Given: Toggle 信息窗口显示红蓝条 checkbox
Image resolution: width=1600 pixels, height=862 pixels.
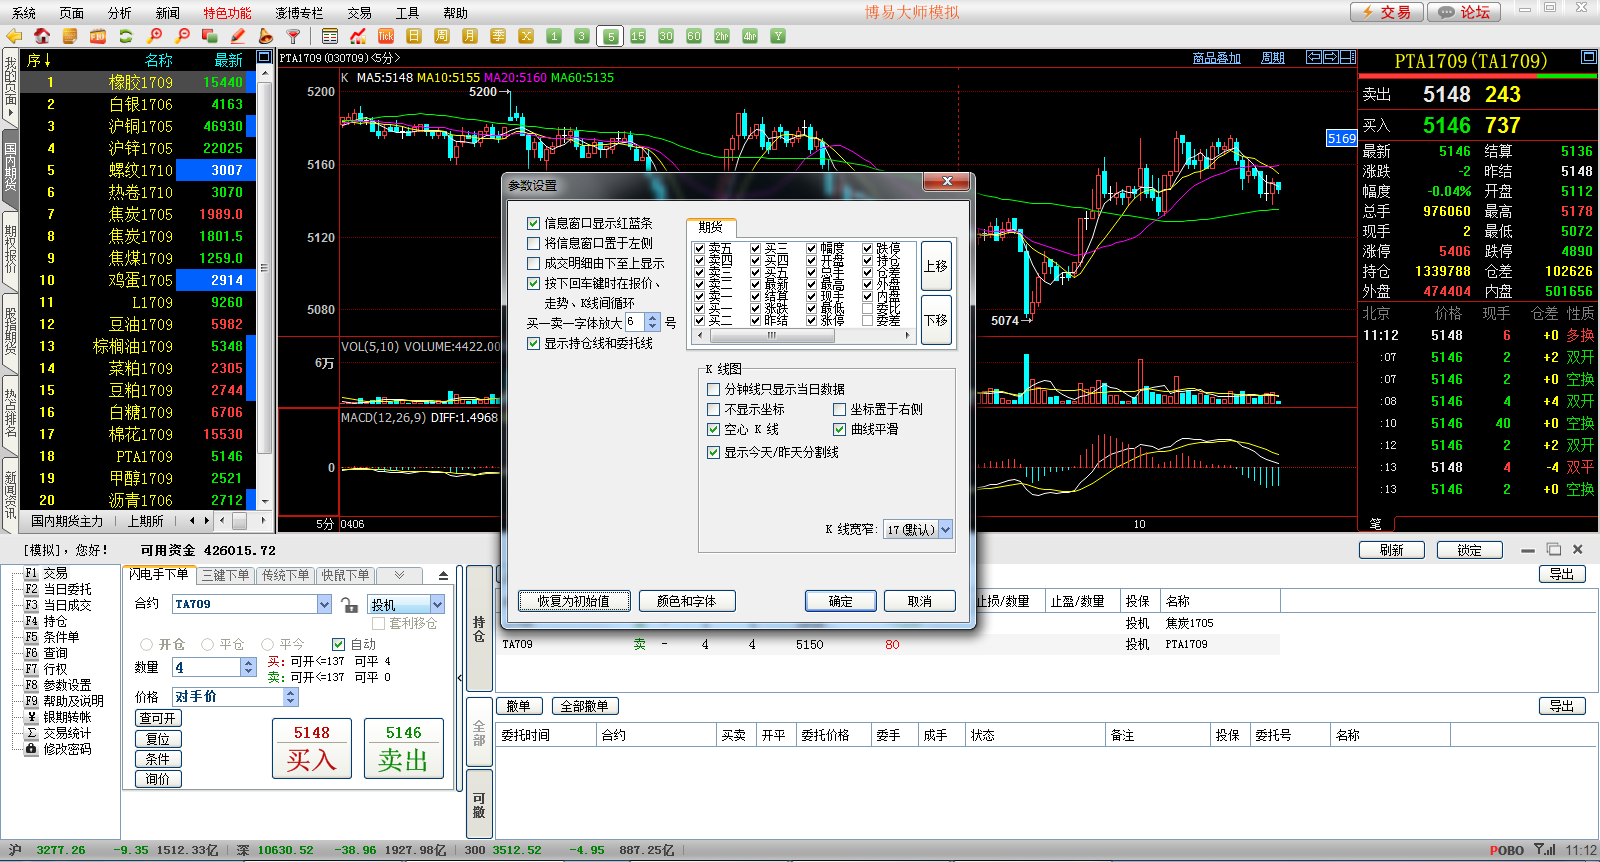Looking at the screenshot, I should pyautogui.click(x=534, y=224).
